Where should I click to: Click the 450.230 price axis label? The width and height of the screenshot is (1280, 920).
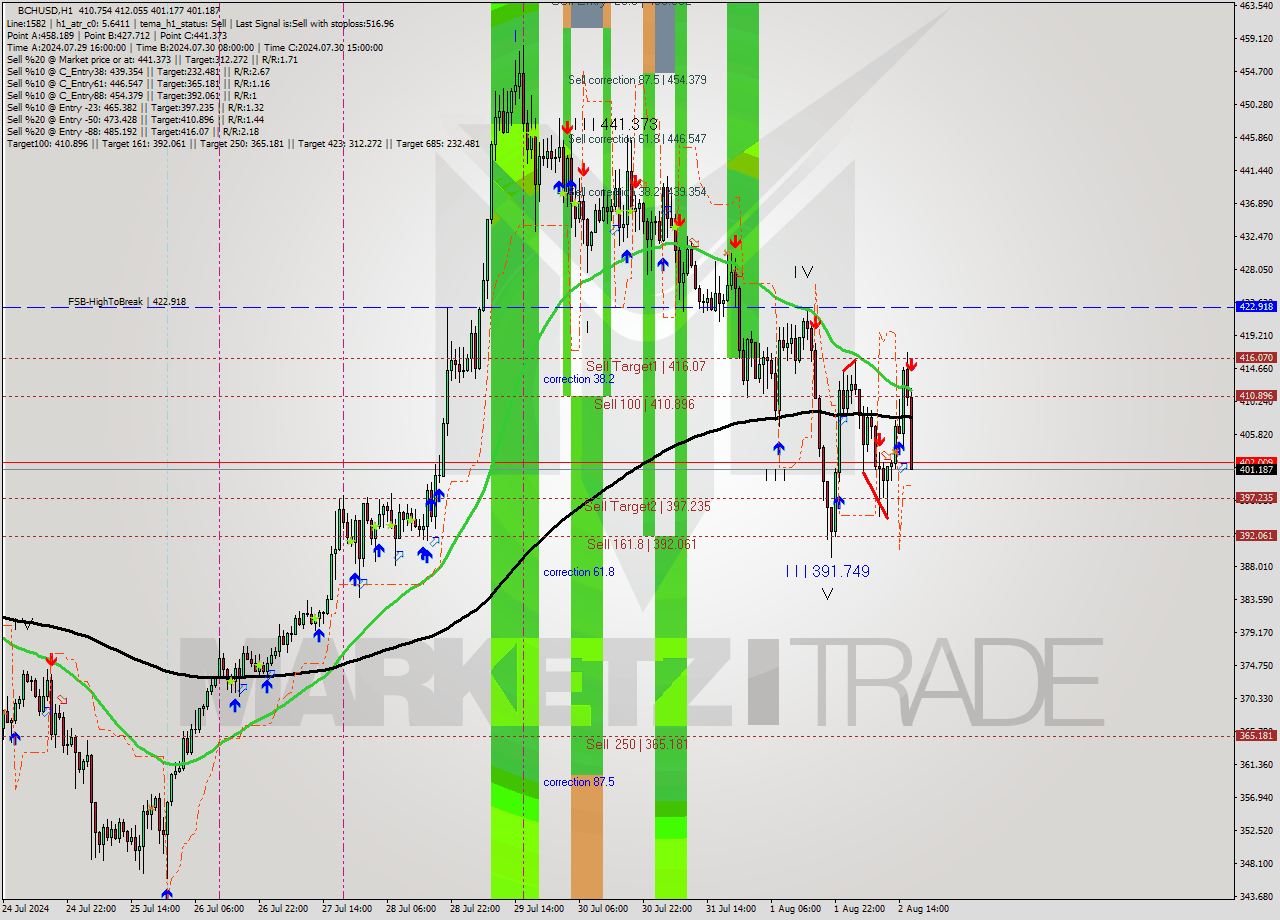tap(1254, 104)
